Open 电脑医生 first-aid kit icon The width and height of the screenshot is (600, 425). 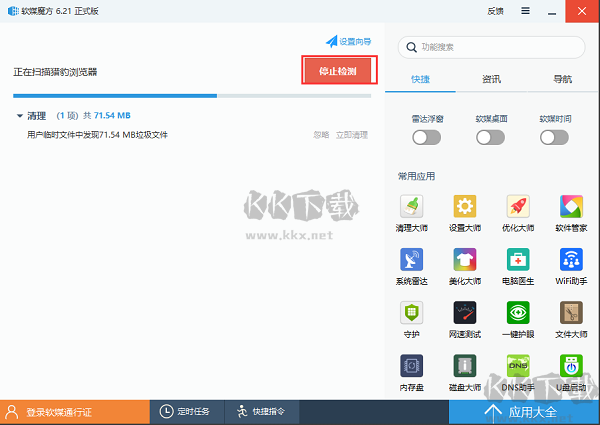click(518, 259)
